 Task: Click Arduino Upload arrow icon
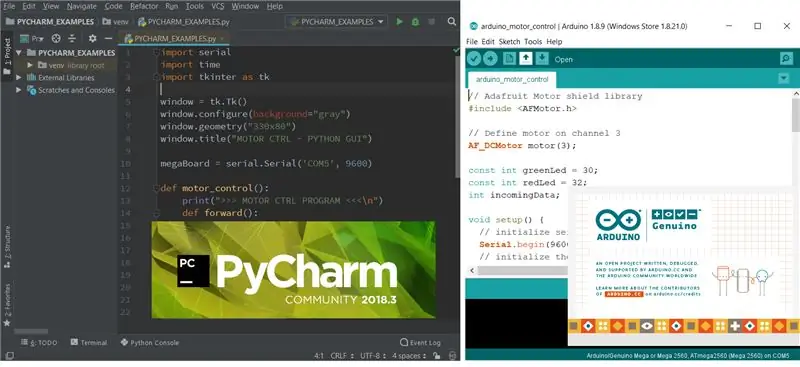click(x=490, y=59)
